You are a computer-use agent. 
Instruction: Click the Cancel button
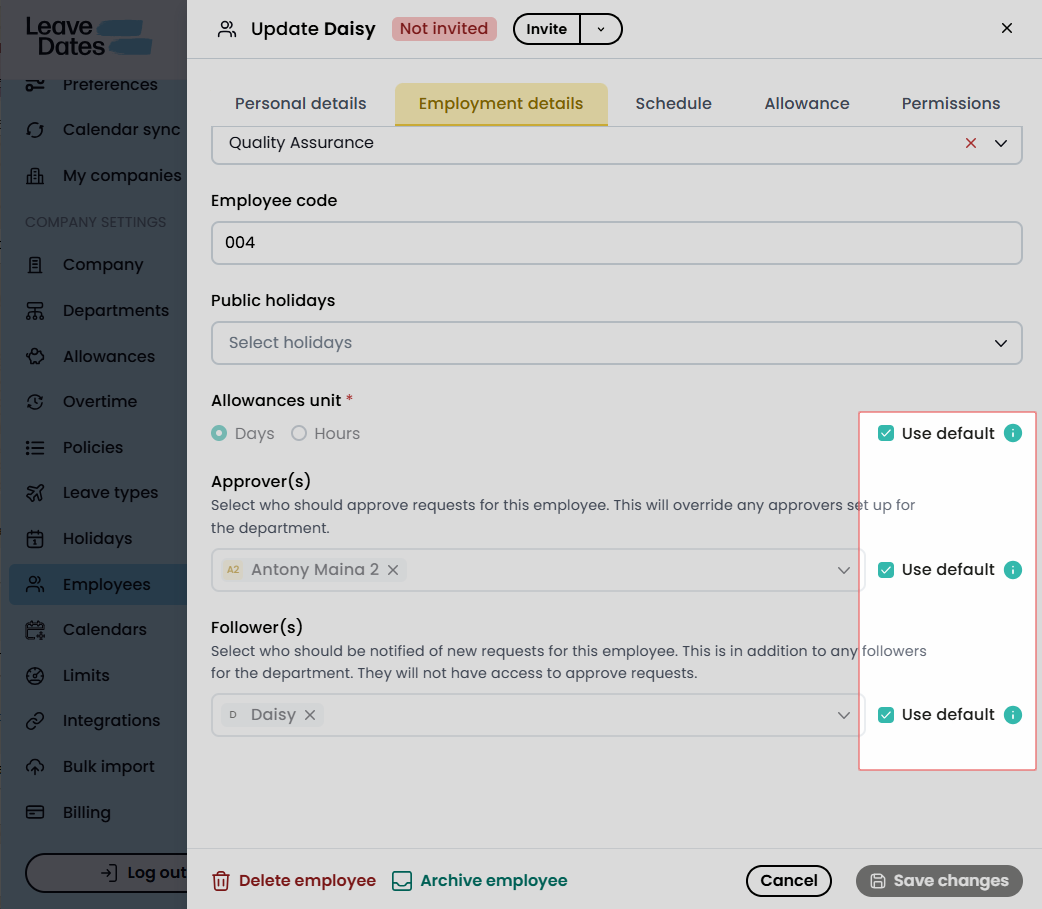coord(789,881)
